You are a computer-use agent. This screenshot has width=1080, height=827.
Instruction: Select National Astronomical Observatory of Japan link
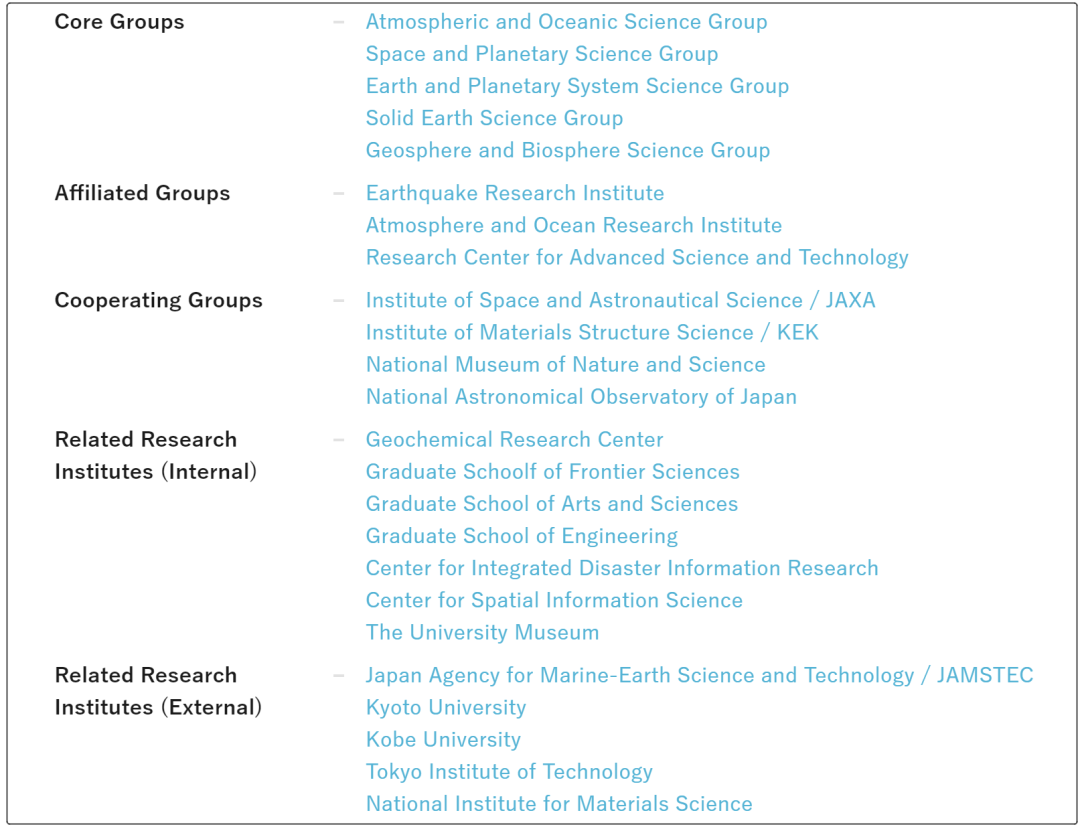[x=581, y=396]
